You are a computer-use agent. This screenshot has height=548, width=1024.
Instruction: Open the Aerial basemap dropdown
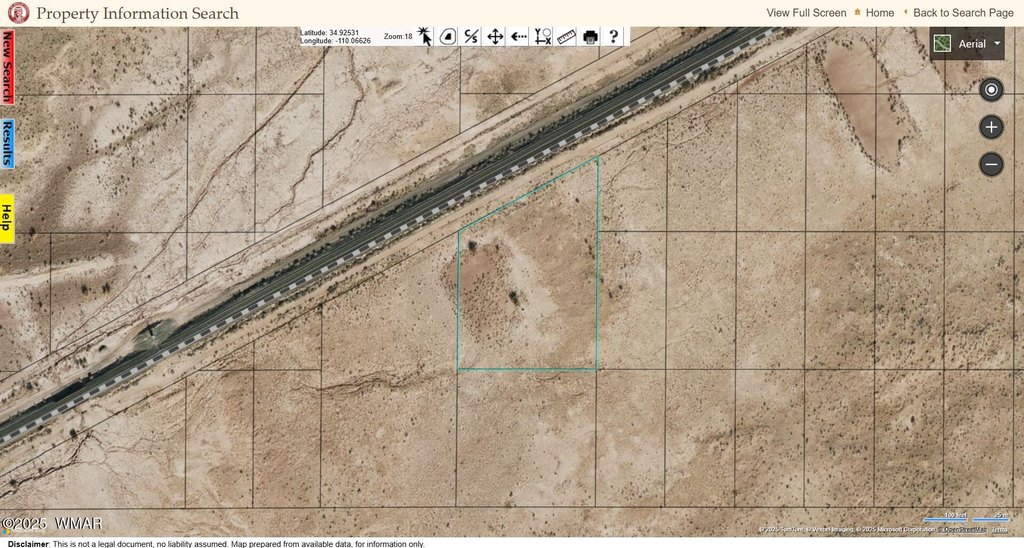(967, 44)
